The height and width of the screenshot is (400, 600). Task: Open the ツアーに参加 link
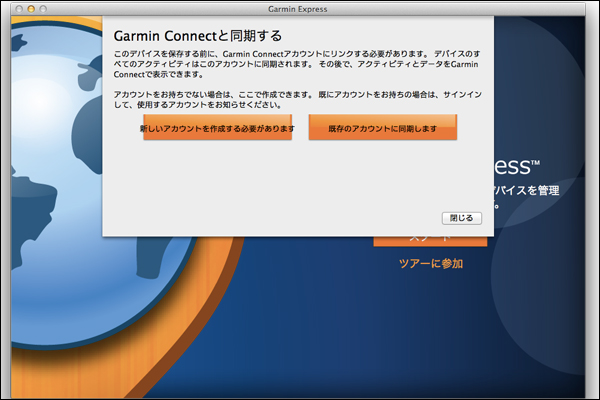point(431,263)
